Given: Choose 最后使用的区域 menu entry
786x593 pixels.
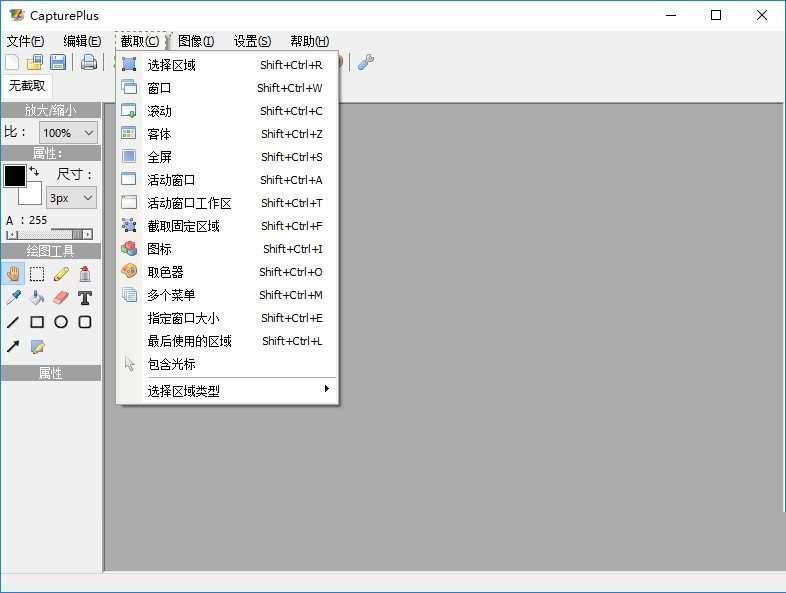Looking at the screenshot, I should (227, 341).
